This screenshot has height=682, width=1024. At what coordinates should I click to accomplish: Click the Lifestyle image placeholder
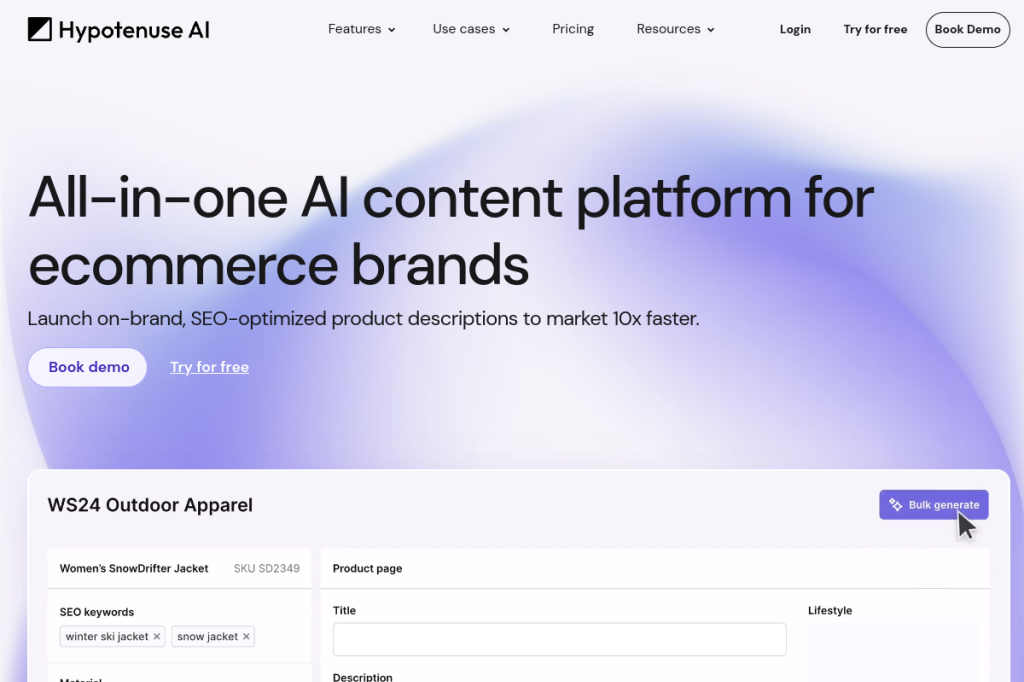tap(893, 653)
